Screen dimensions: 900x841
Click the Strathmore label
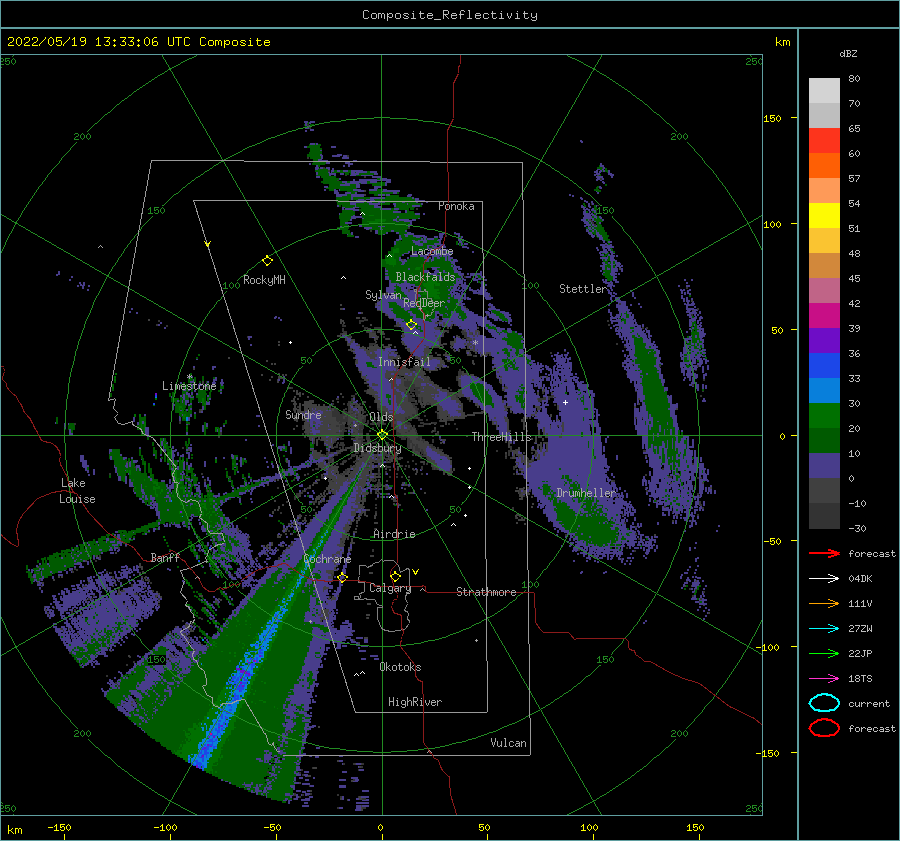[486, 592]
